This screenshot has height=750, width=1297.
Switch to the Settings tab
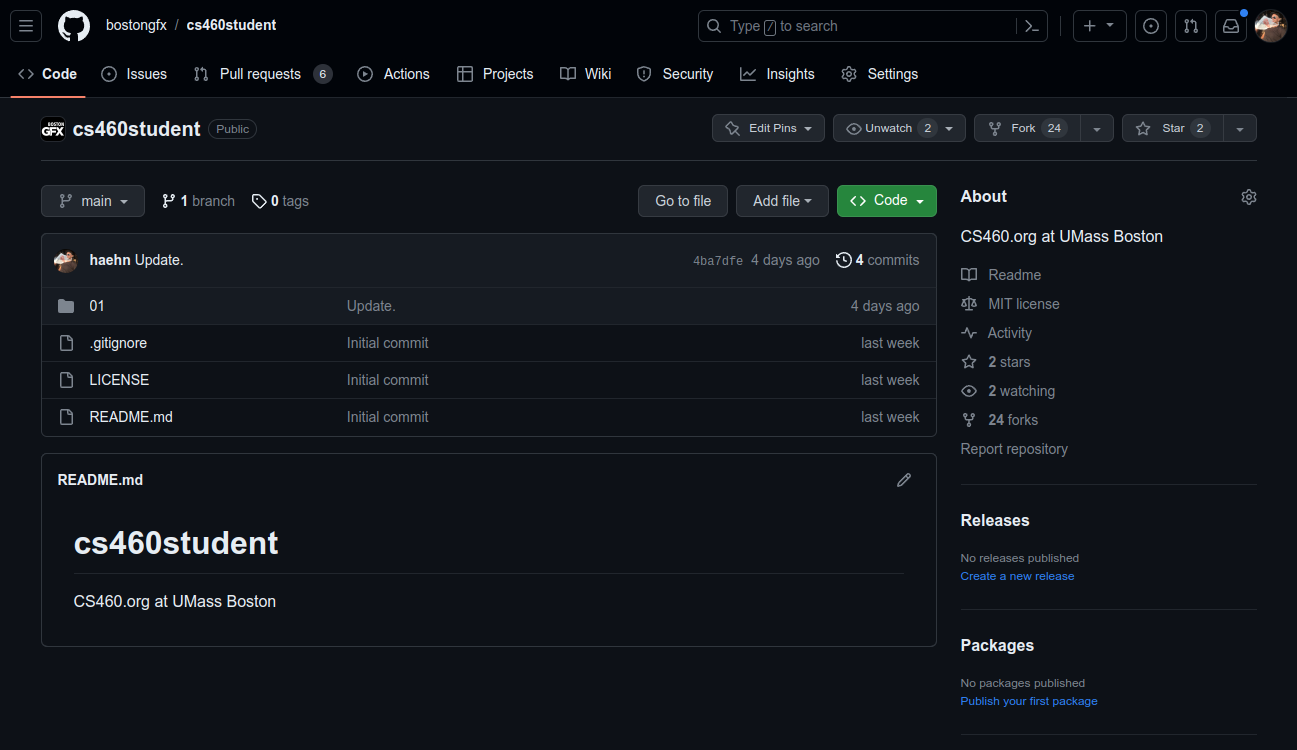(879, 74)
